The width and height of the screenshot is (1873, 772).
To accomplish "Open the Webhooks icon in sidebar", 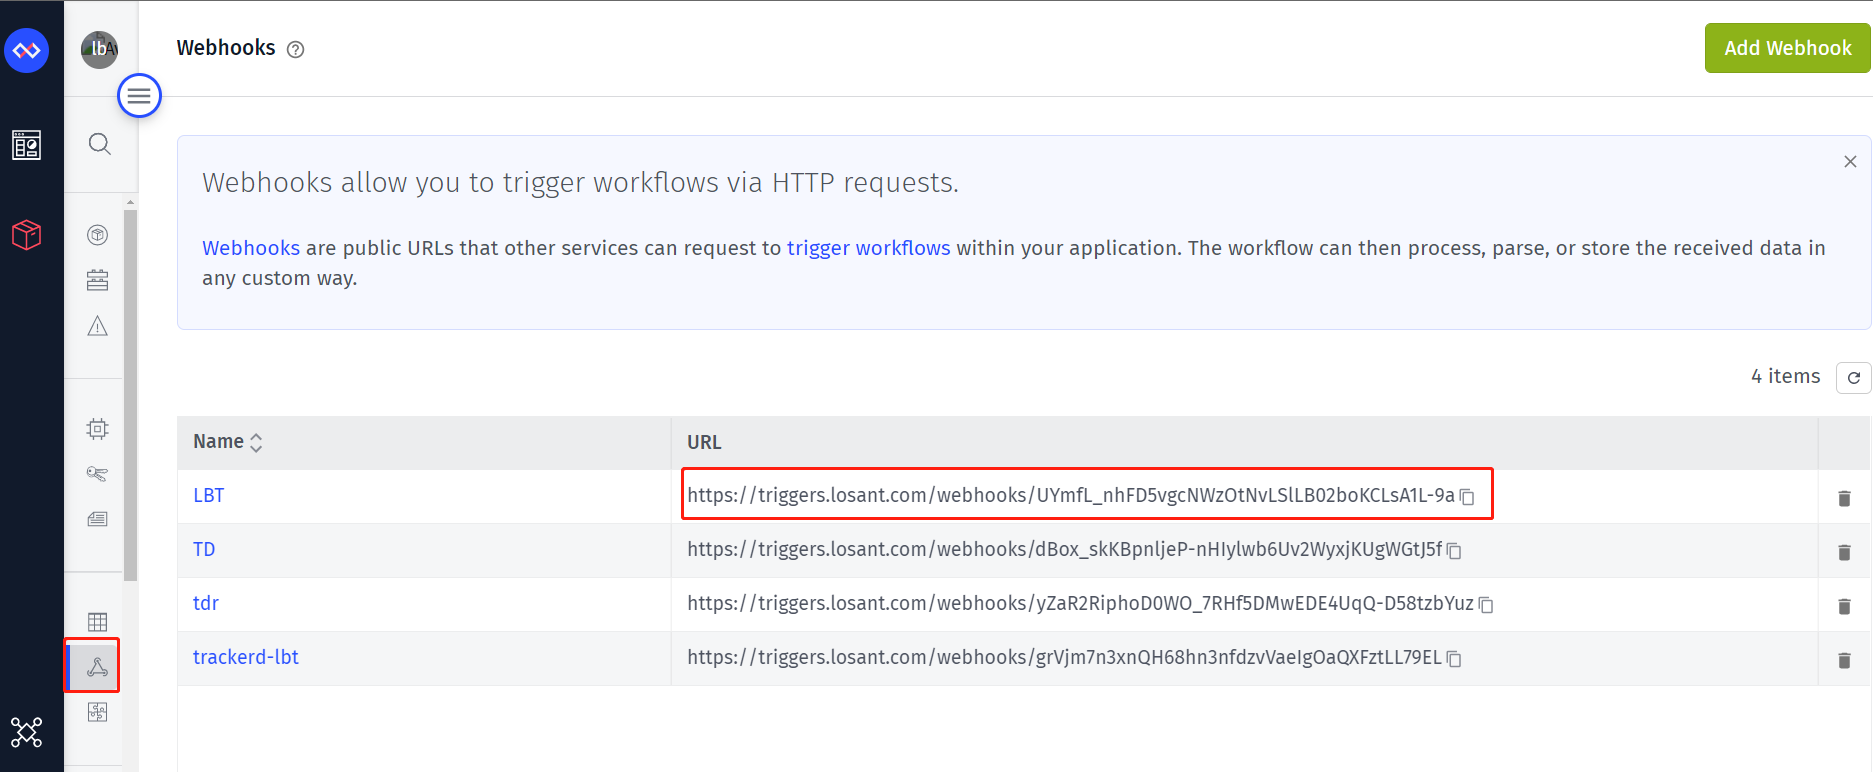I will pos(97,667).
